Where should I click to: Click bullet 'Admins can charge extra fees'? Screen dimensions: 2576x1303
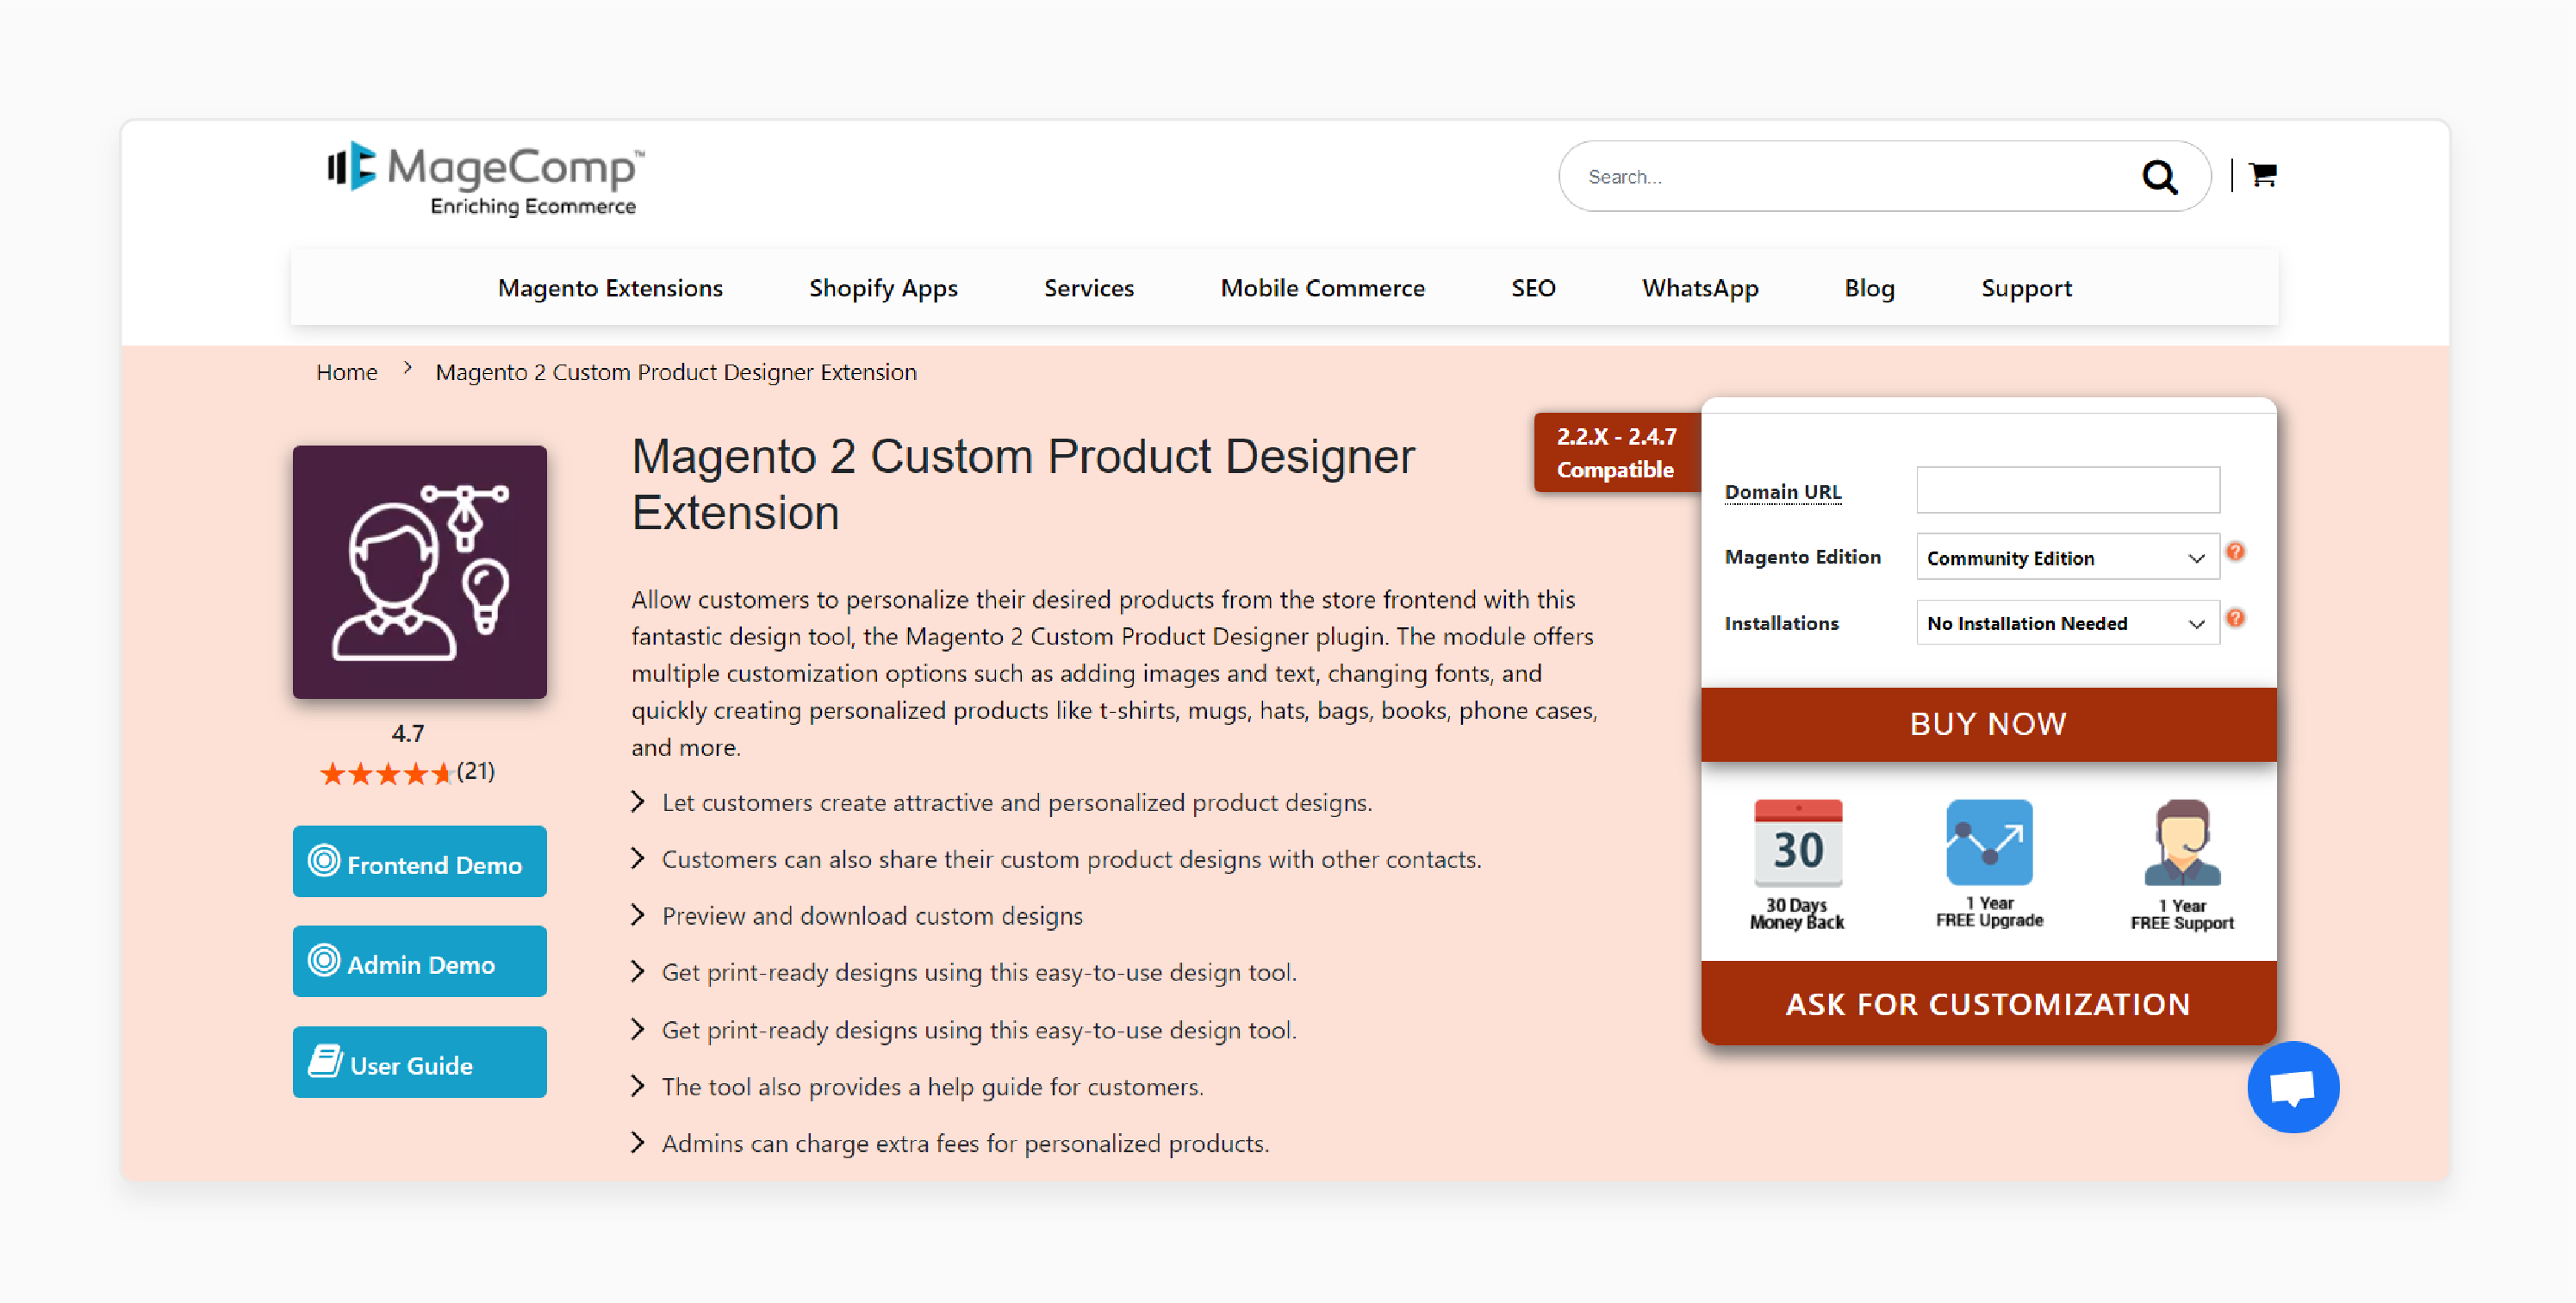(x=965, y=1144)
